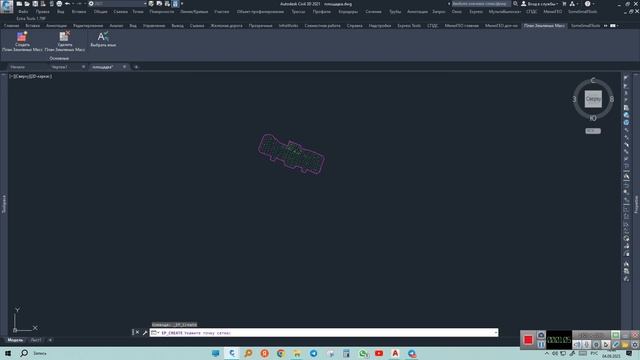Image resolution: width=640 pixels, height=360 pixels.
Task: Add a new layout with plus button
Action: (50, 340)
